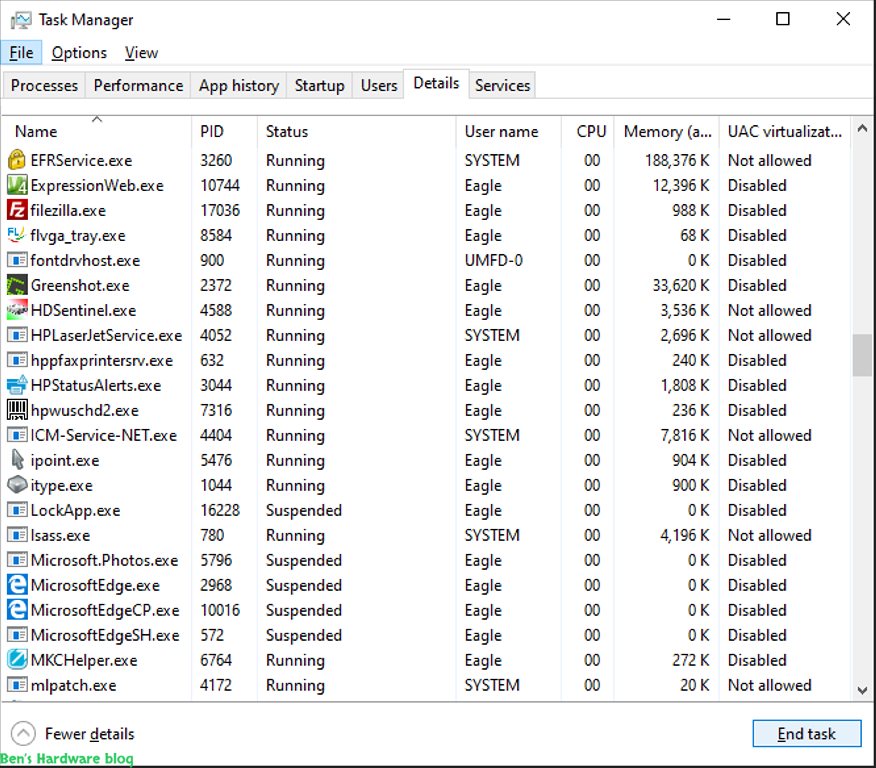The height and width of the screenshot is (768, 876).
Task: Click the mlpatch.exe icon
Action: pos(17,685)
